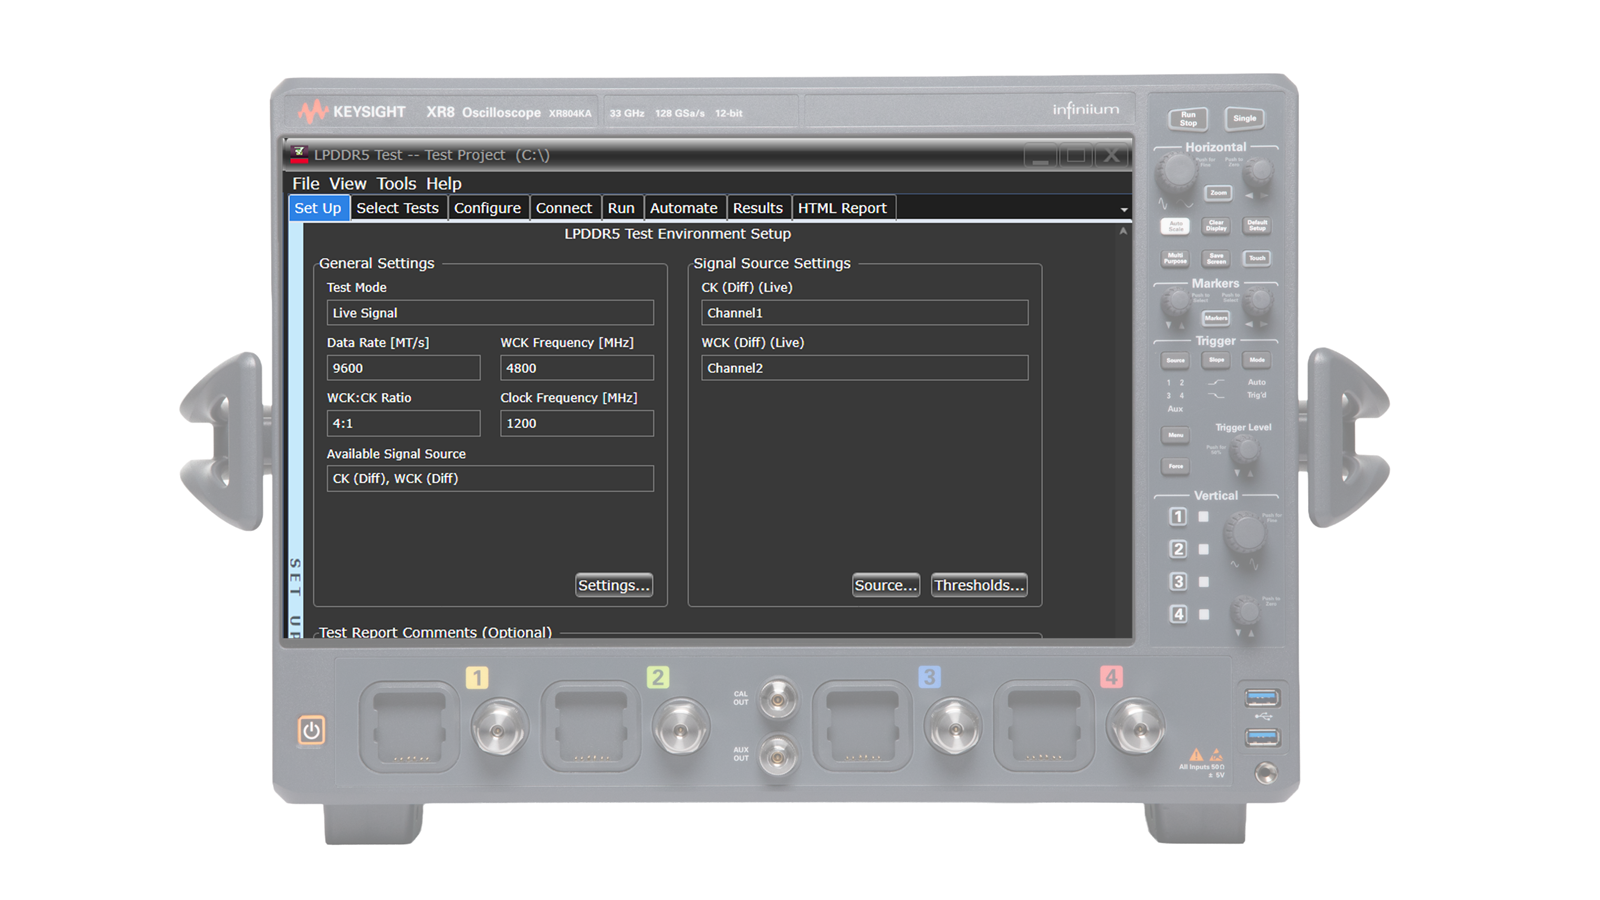The height and width of the screenshot is (900, 1600).
Task: Switch to the Automate tab
Action: (x=684, y=208)
